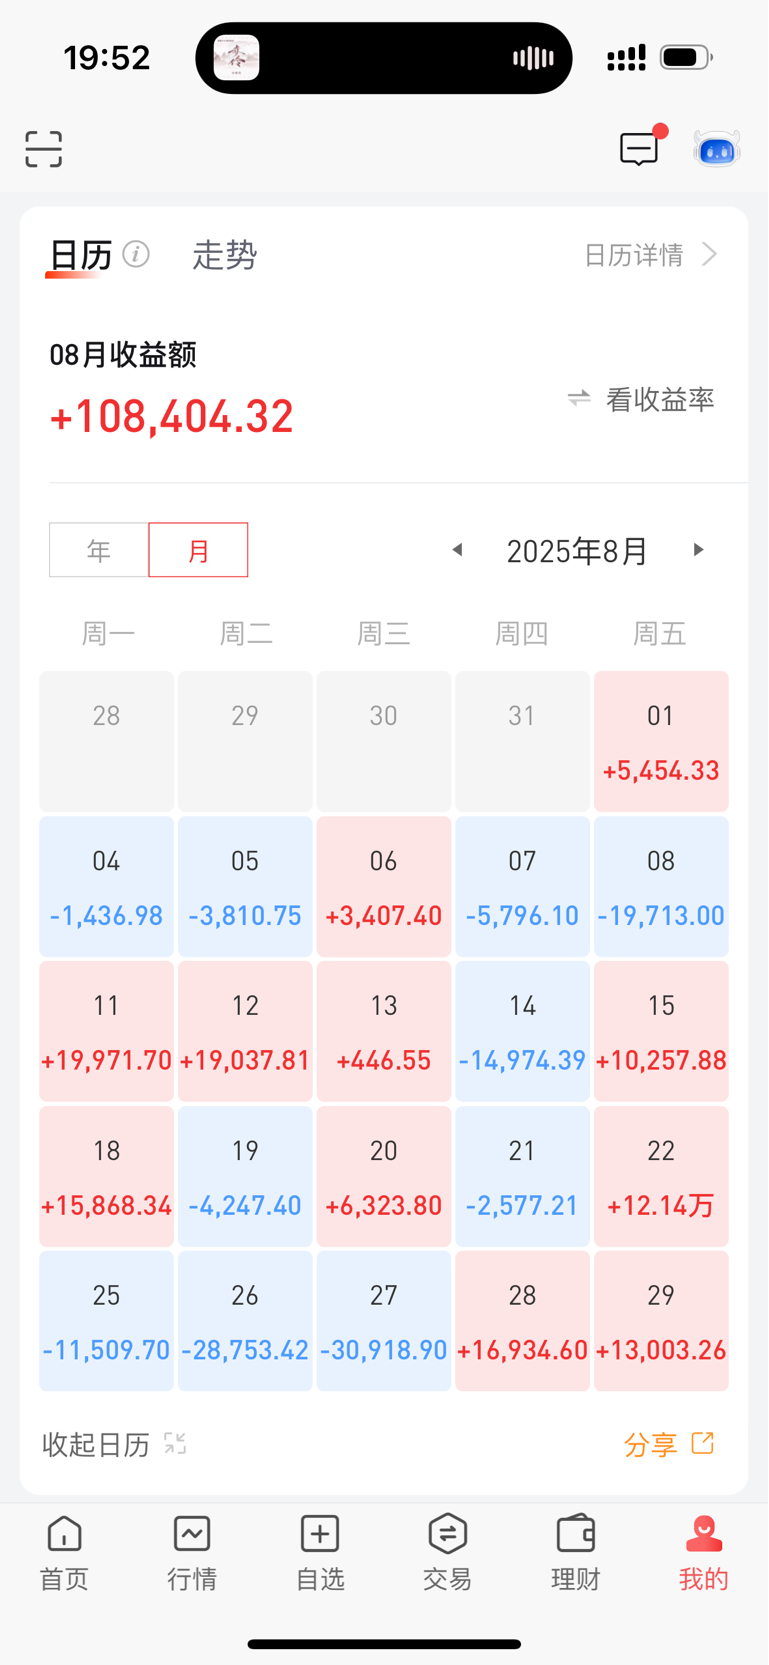Tap greyed-out July 28 cell
Viewport: 769px width, 1665px height.
pyautogui.click(x=106, y=741)
